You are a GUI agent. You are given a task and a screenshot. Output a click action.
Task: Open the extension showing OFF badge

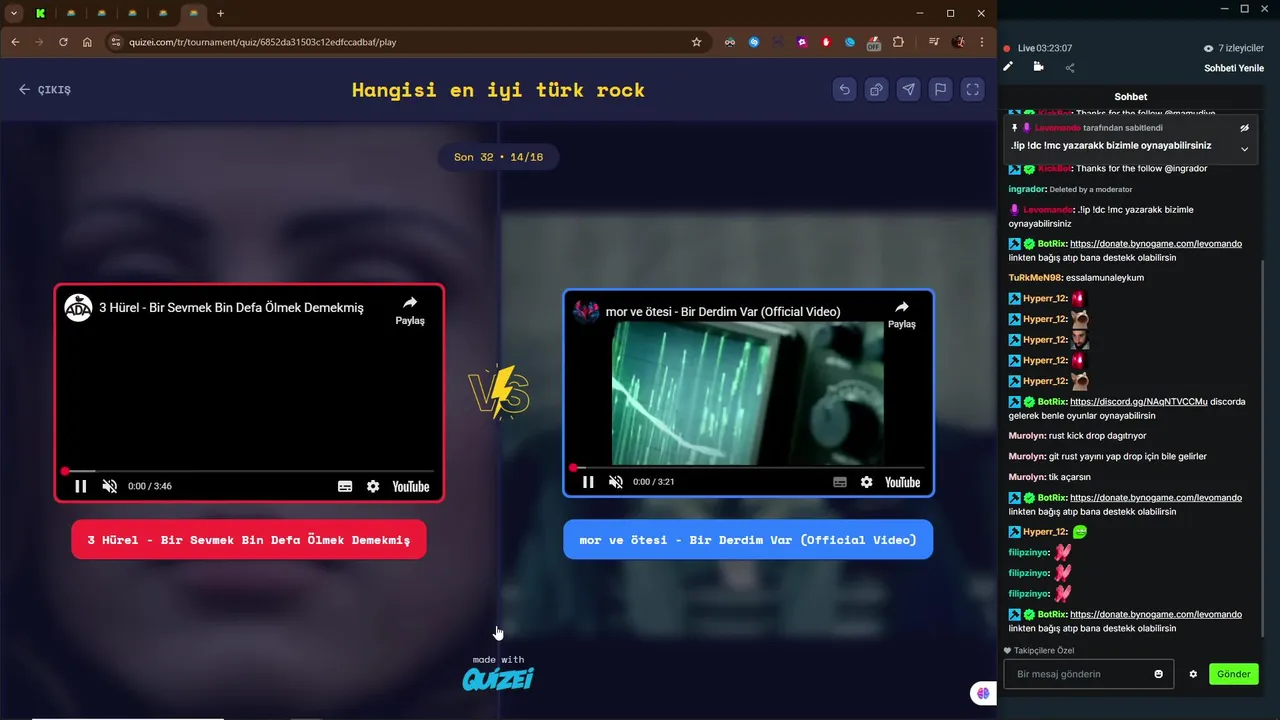(873, 42)
